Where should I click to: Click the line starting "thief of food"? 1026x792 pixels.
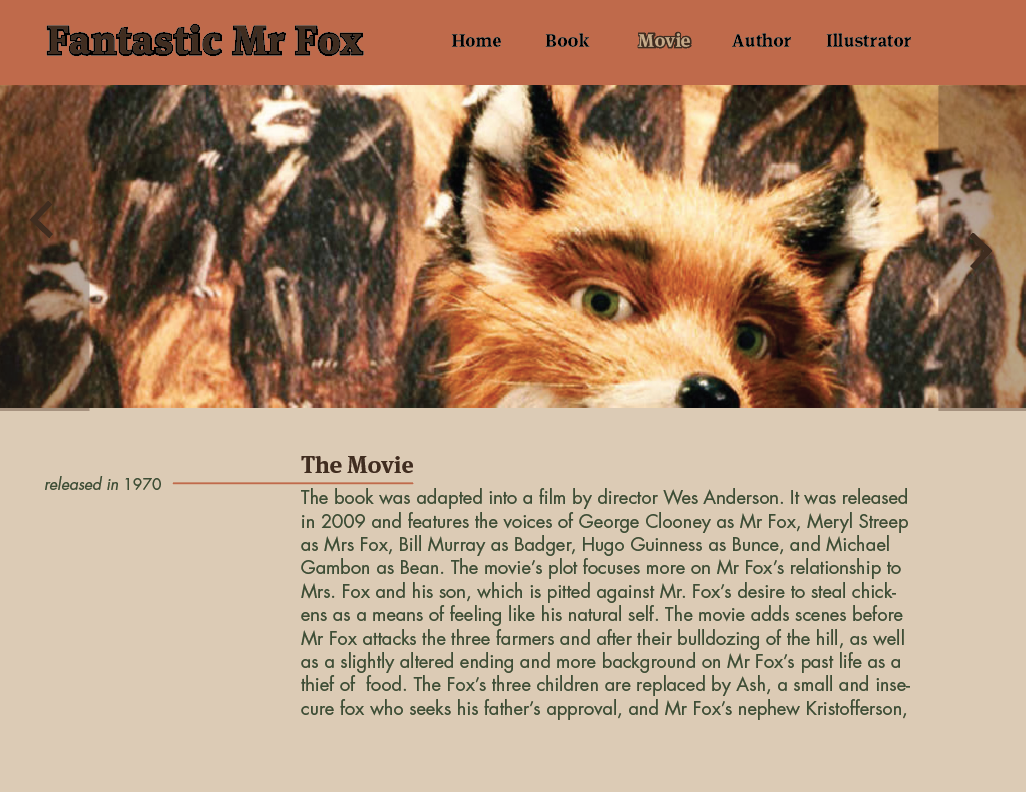[x=605, y=685]
